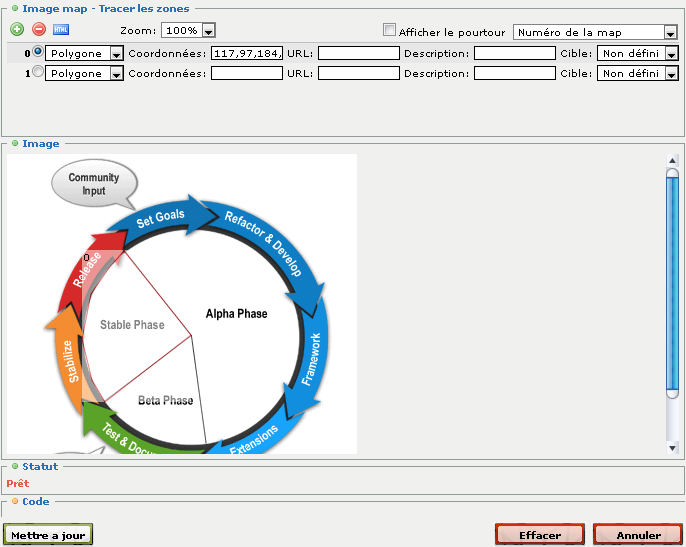The width and height of the screenshot is (686, 547).
Task: Select the radio button for zone 0
Action: point(39,52)
